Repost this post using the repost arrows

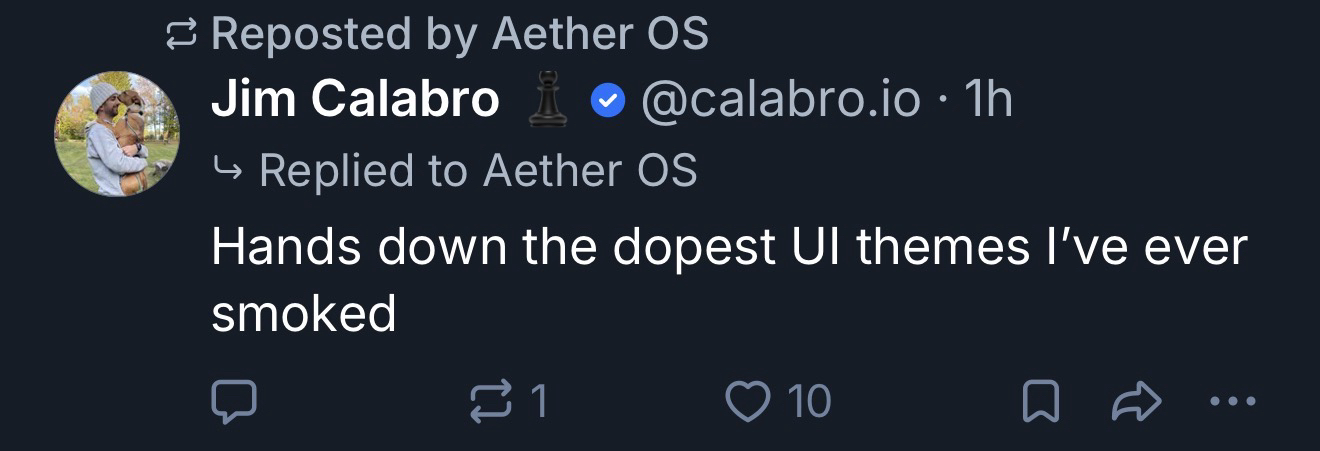[489, 401]
